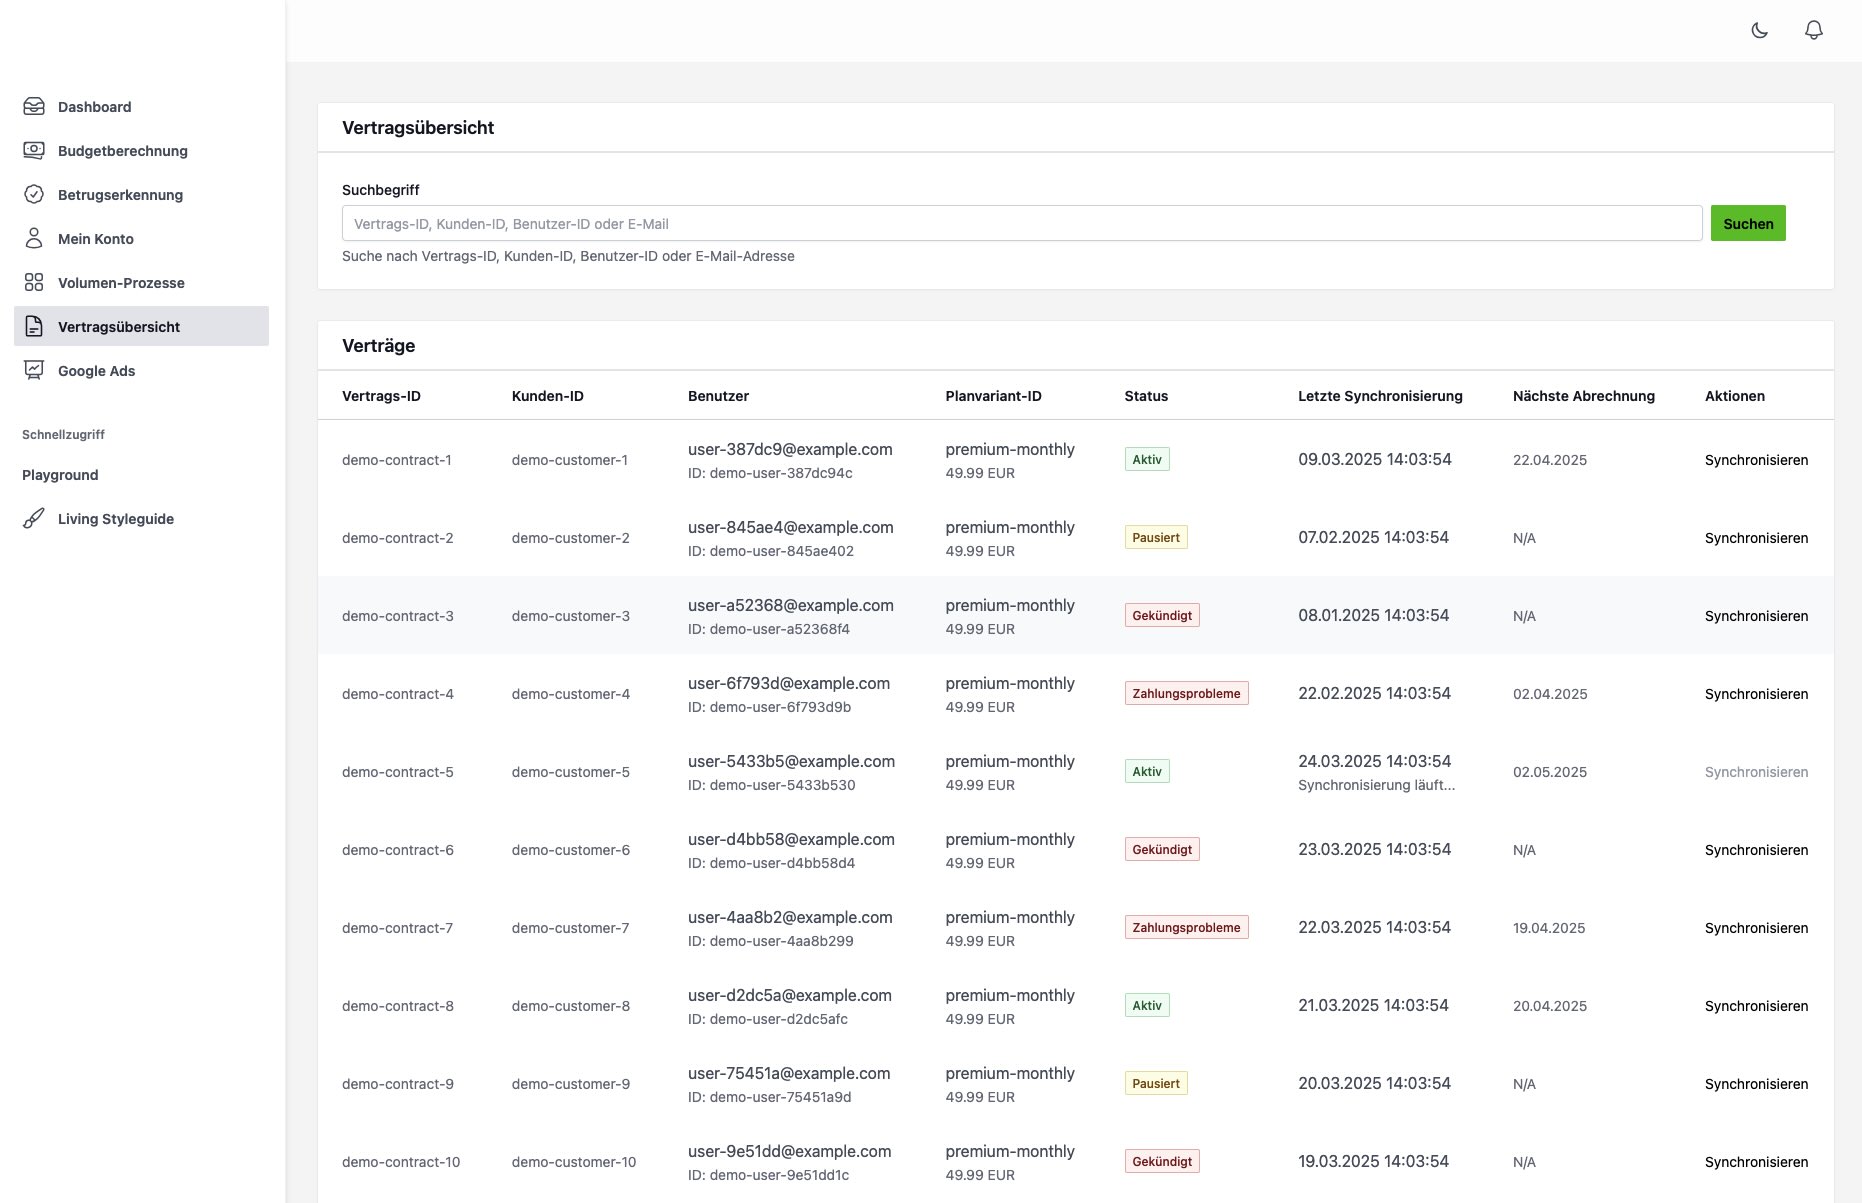This screenshot has width=1862, height=1203.
Task: Trigger Synchronisieren for demo-contract-4
Action: [x=1755, y=693]
